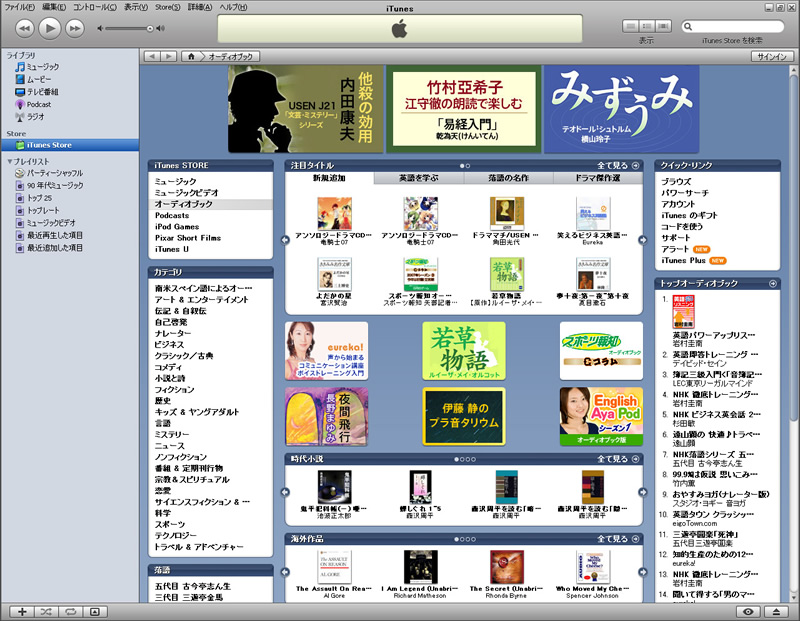Switch to album grouped view button
Viewport: 800px width, 621px height.
647,26
